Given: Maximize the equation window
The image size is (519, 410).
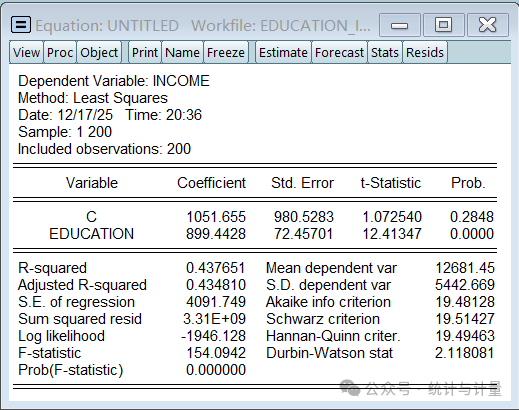Looking at the screenshot, I should (x=444, y=25).
